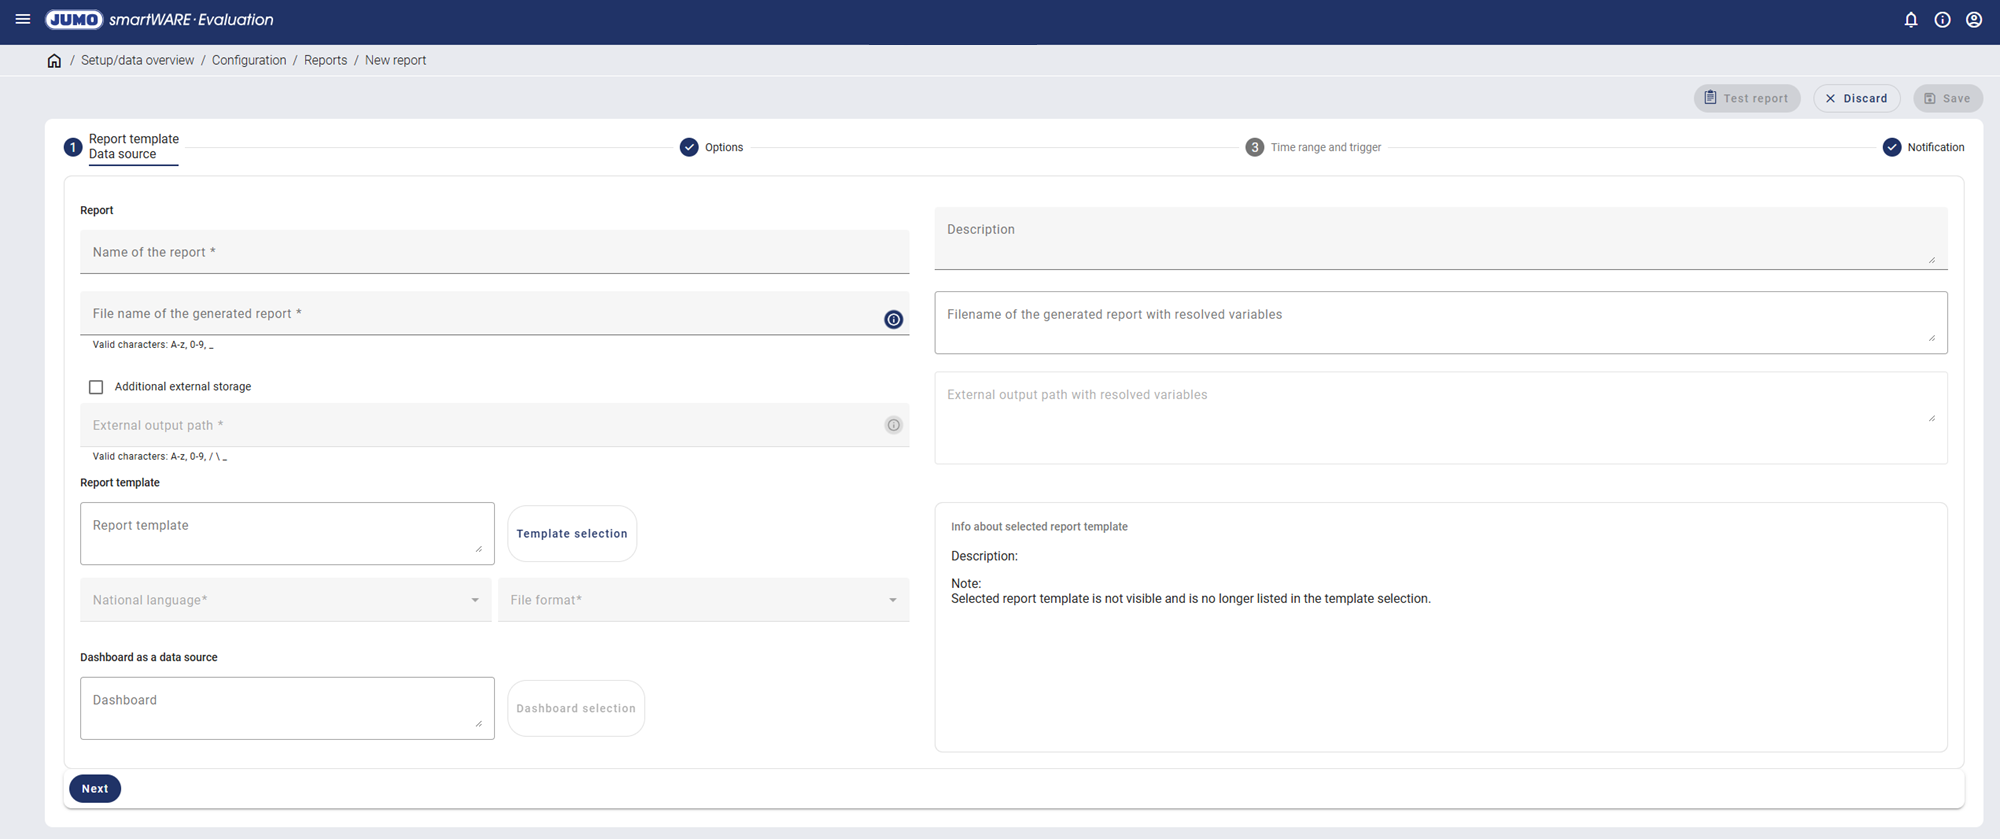Image resolution: width=2000 pixels, height=839 pixels.
Task: Click the Template selection button
Action: click(x=572, y=534)
